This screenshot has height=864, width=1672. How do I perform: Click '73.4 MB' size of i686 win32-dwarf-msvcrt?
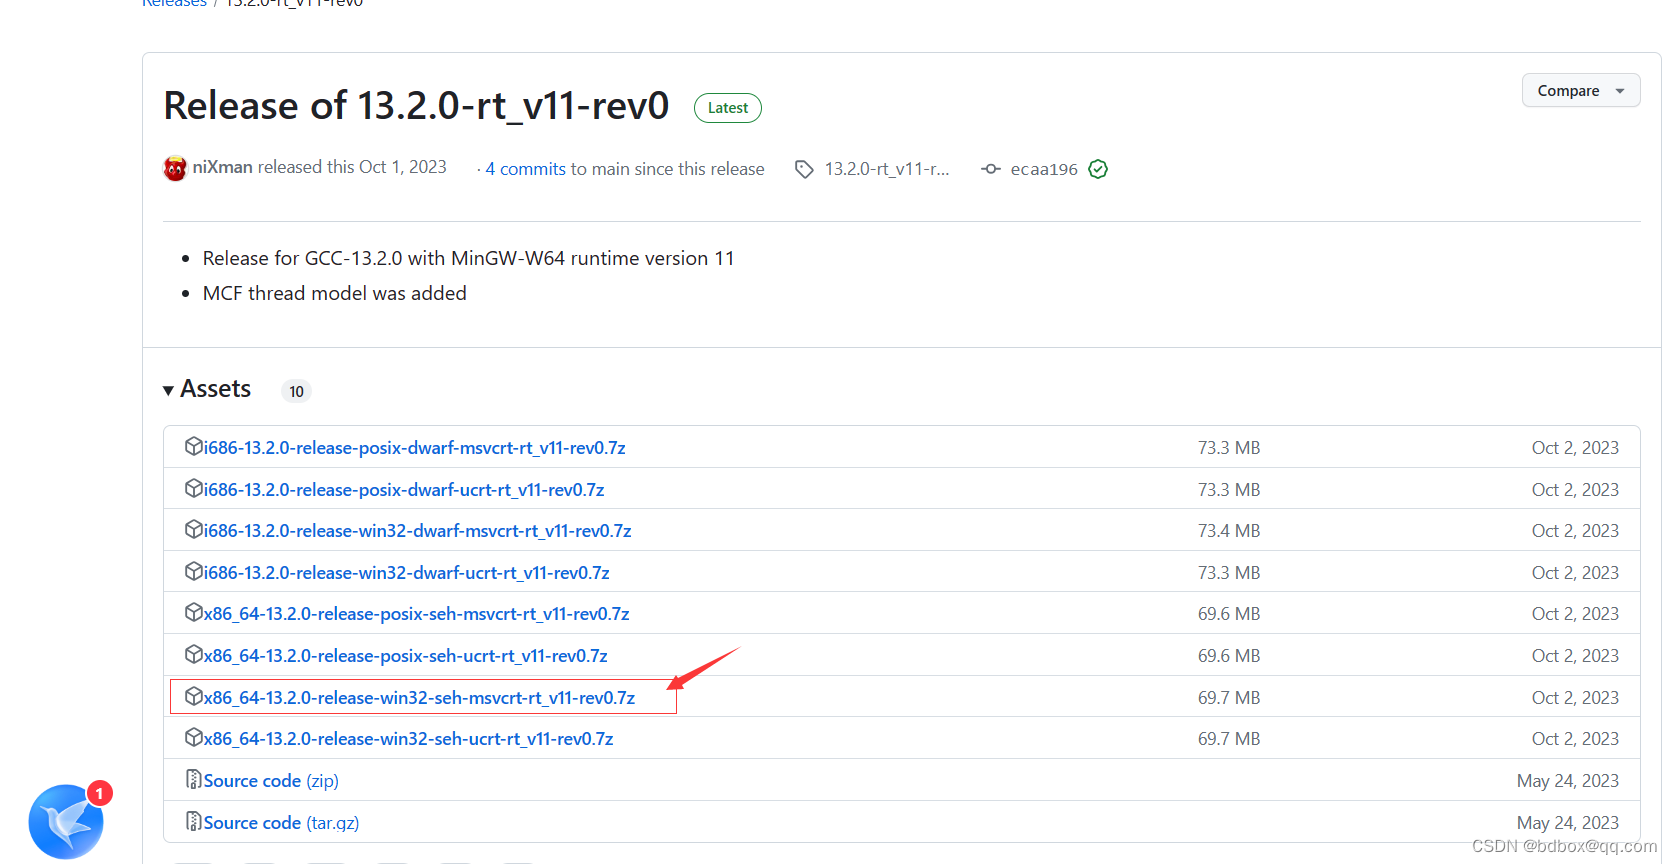tap(1229, 531)
